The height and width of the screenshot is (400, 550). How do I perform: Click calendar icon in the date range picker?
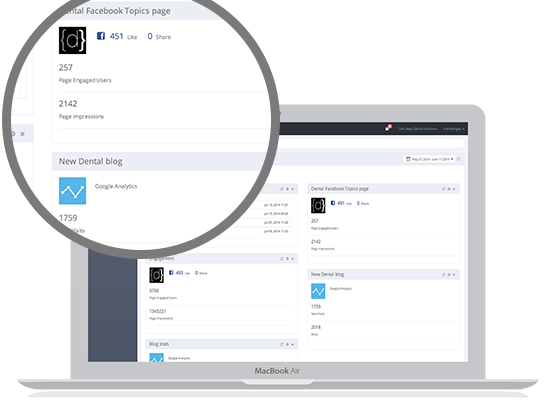click(408, 159)
